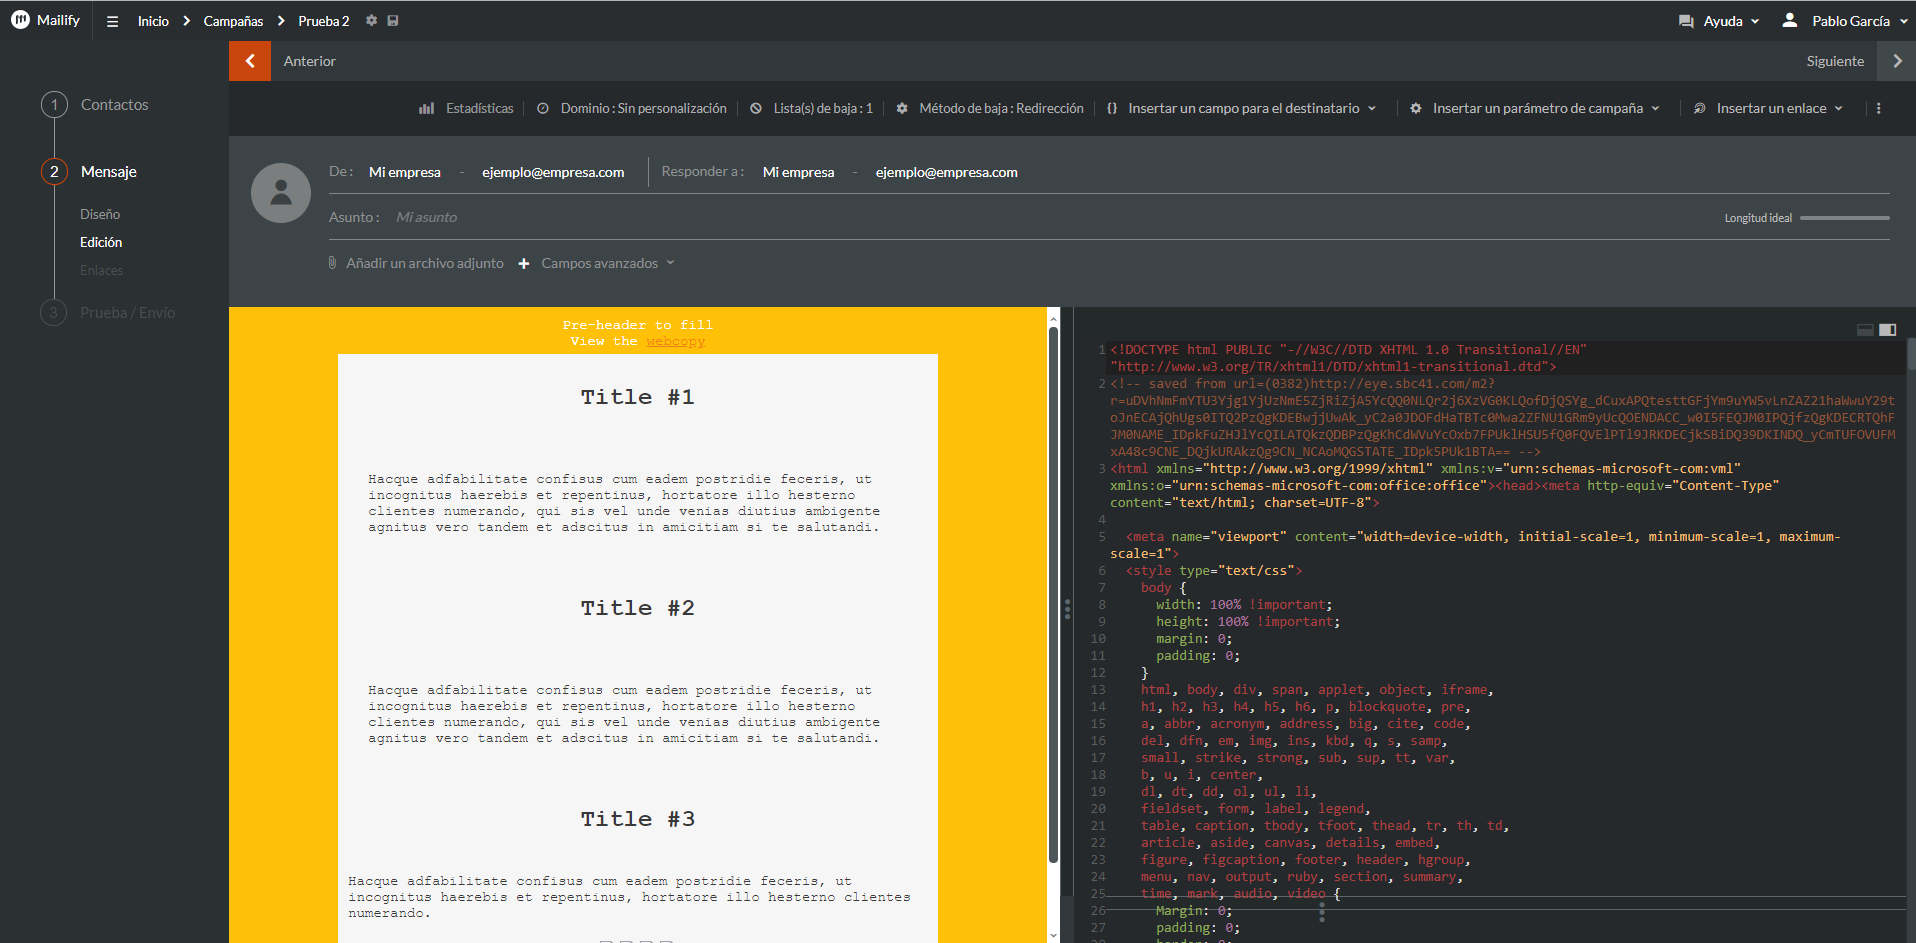Open the hamburger navigation menu
1916x943 pixels.
[112, 21]
